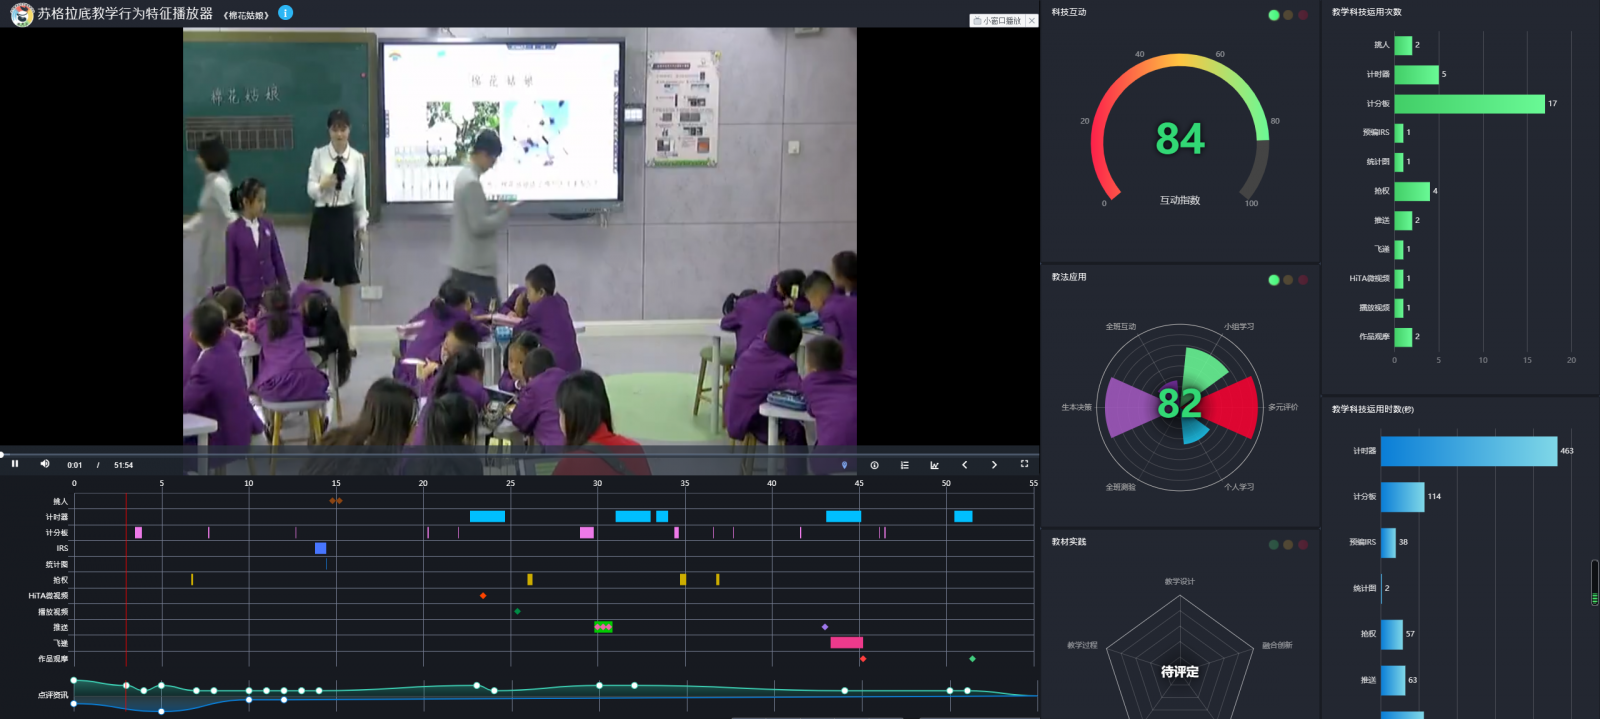Enter fullscreen video mode
The image size is (1600, 719).
pyautogui.click(x=1024, y=464)
